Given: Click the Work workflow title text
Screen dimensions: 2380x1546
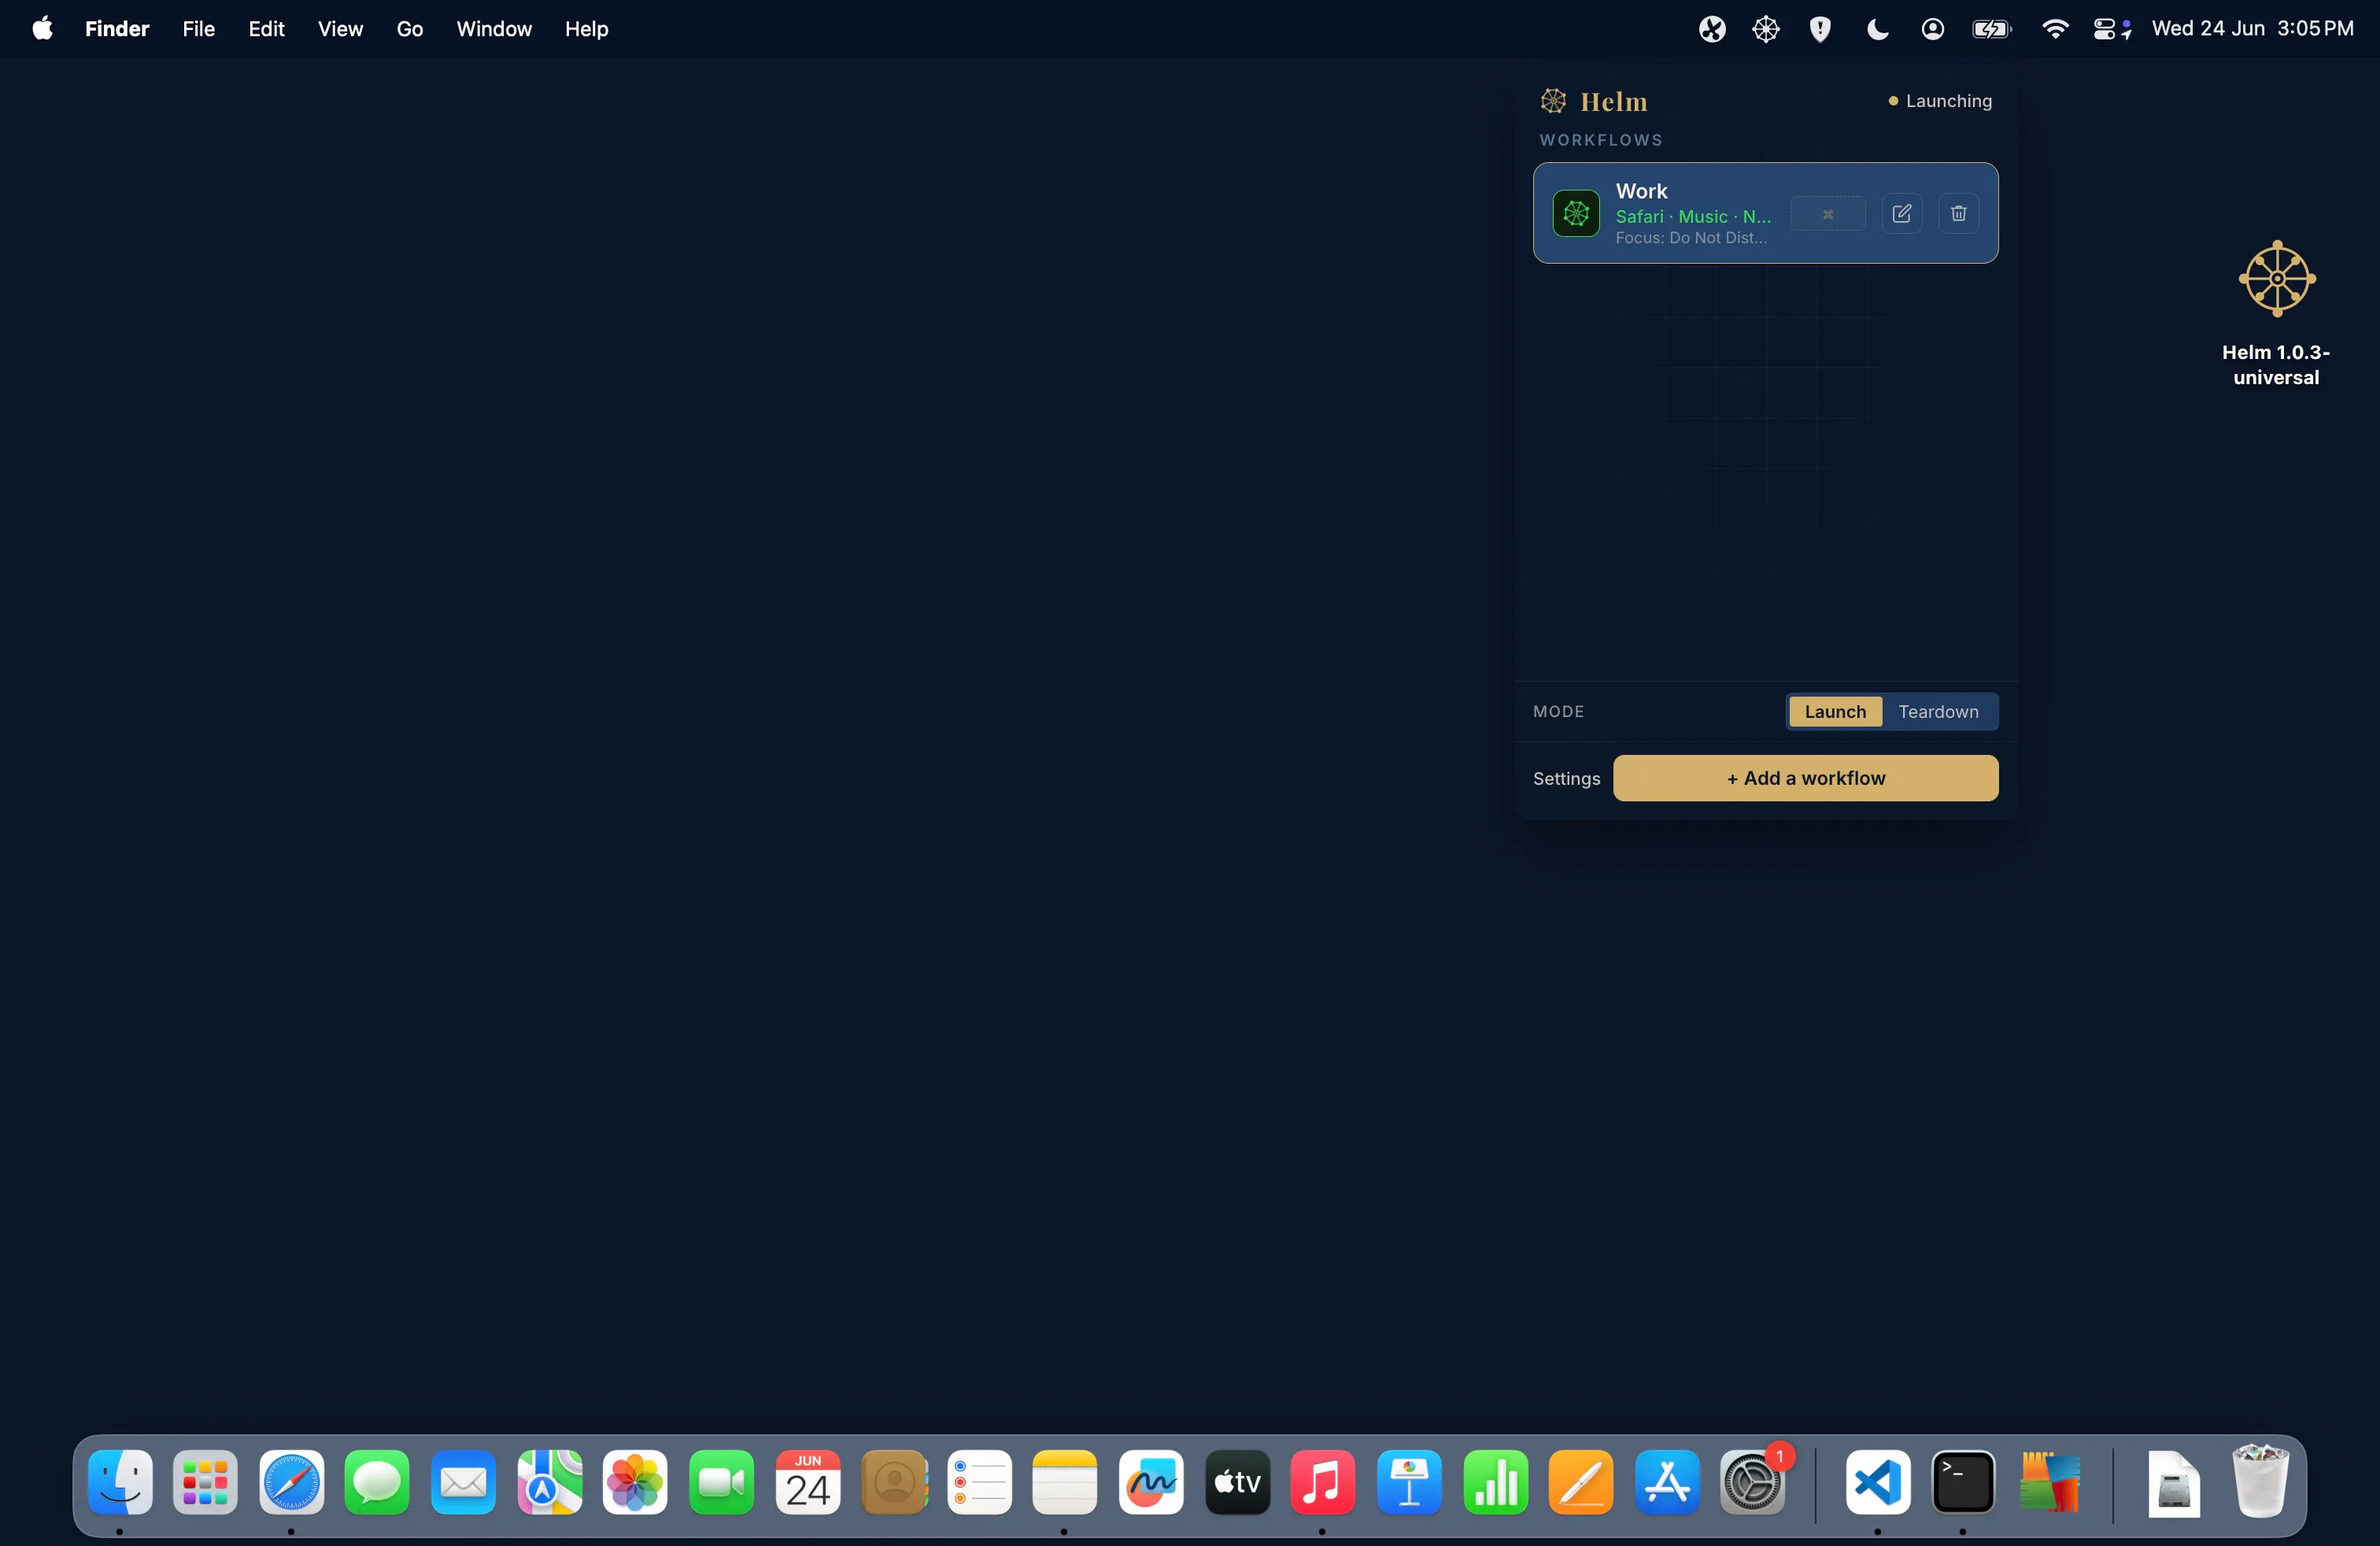Looking at the screenshot, I should 1641,191.
